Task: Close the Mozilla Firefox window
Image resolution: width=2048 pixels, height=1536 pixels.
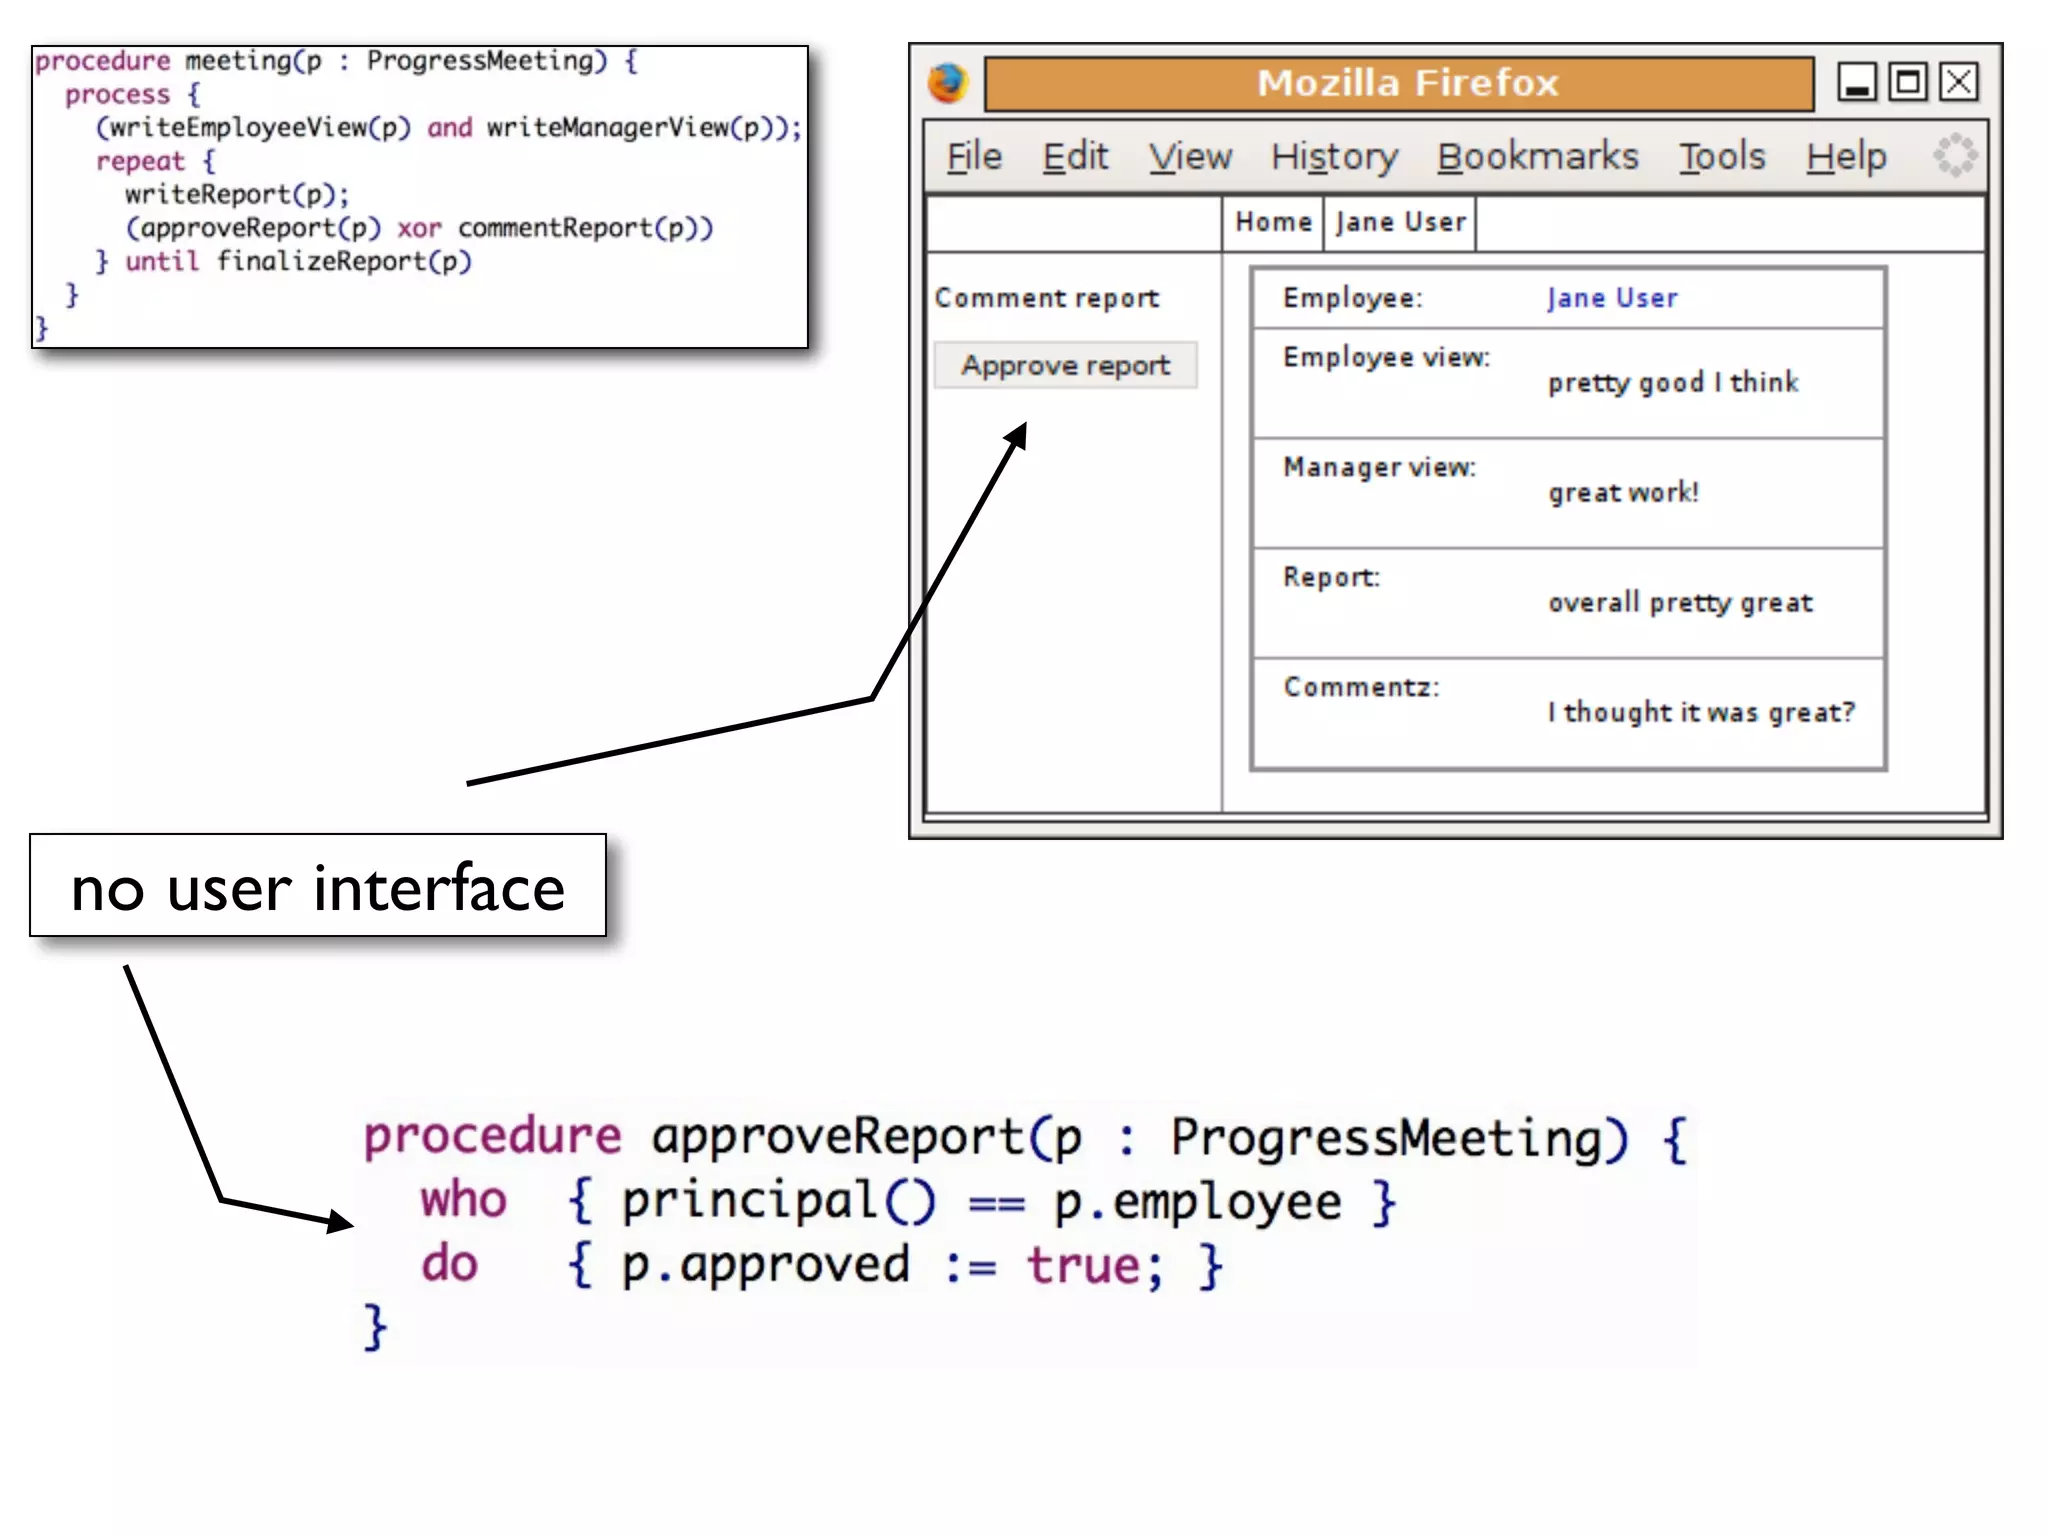Action: 1958,82
